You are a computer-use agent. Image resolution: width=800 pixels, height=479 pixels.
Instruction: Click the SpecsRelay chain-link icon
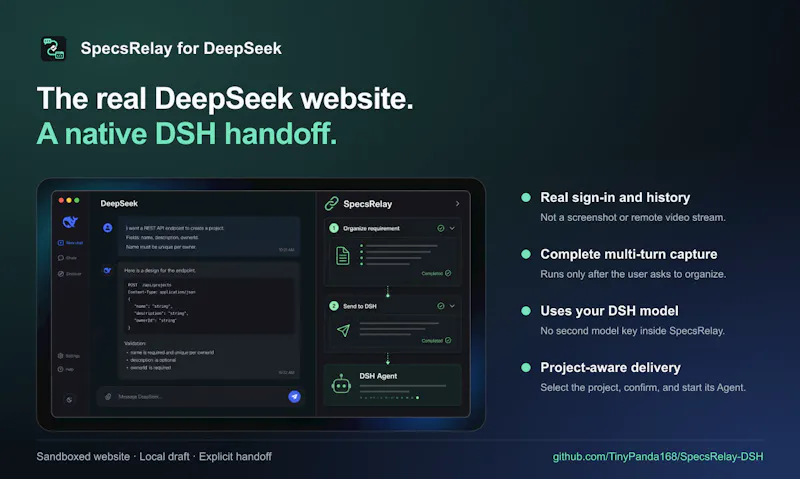(x=332, y=204)
